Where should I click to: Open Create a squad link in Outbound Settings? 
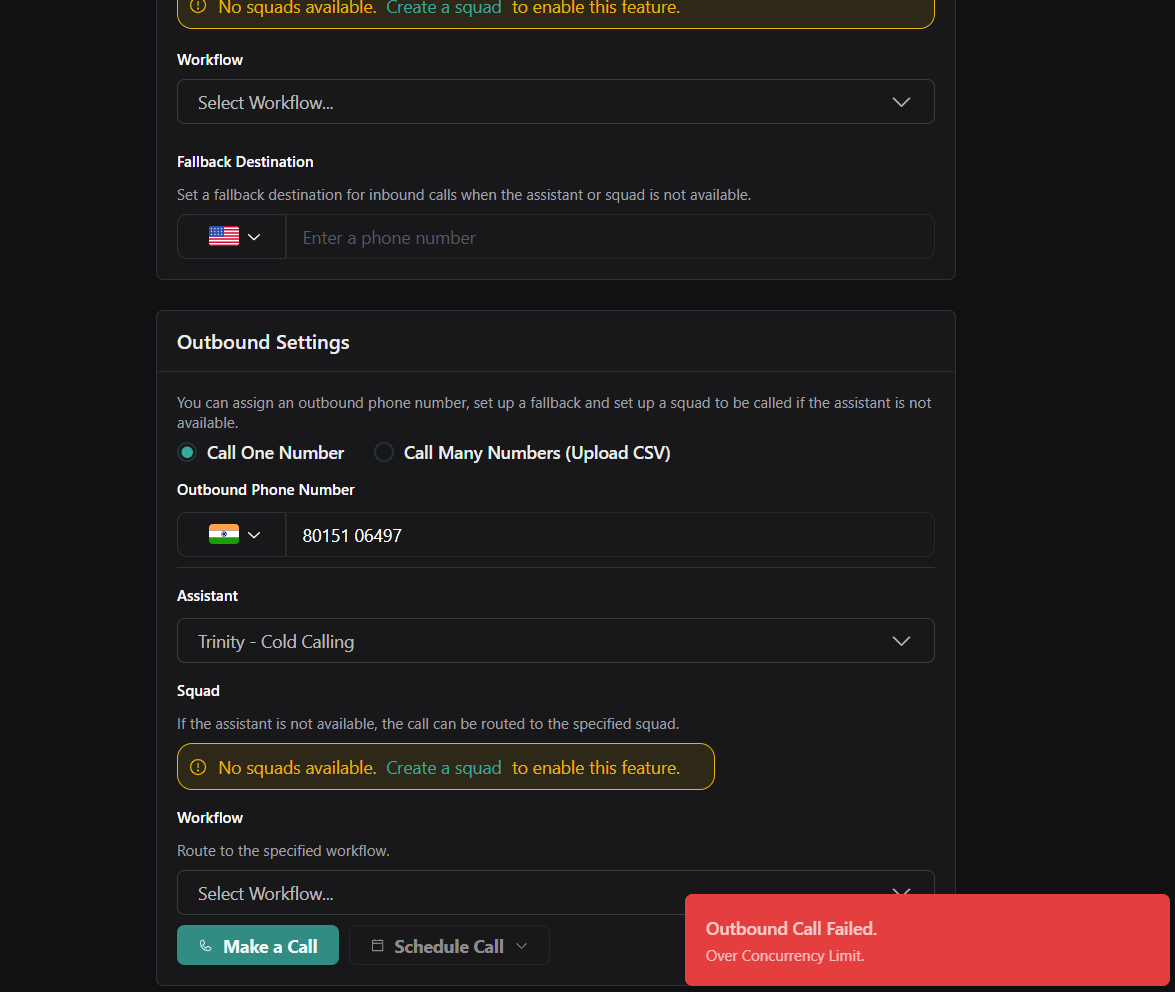pyautogui.click(x=443, y=768)
